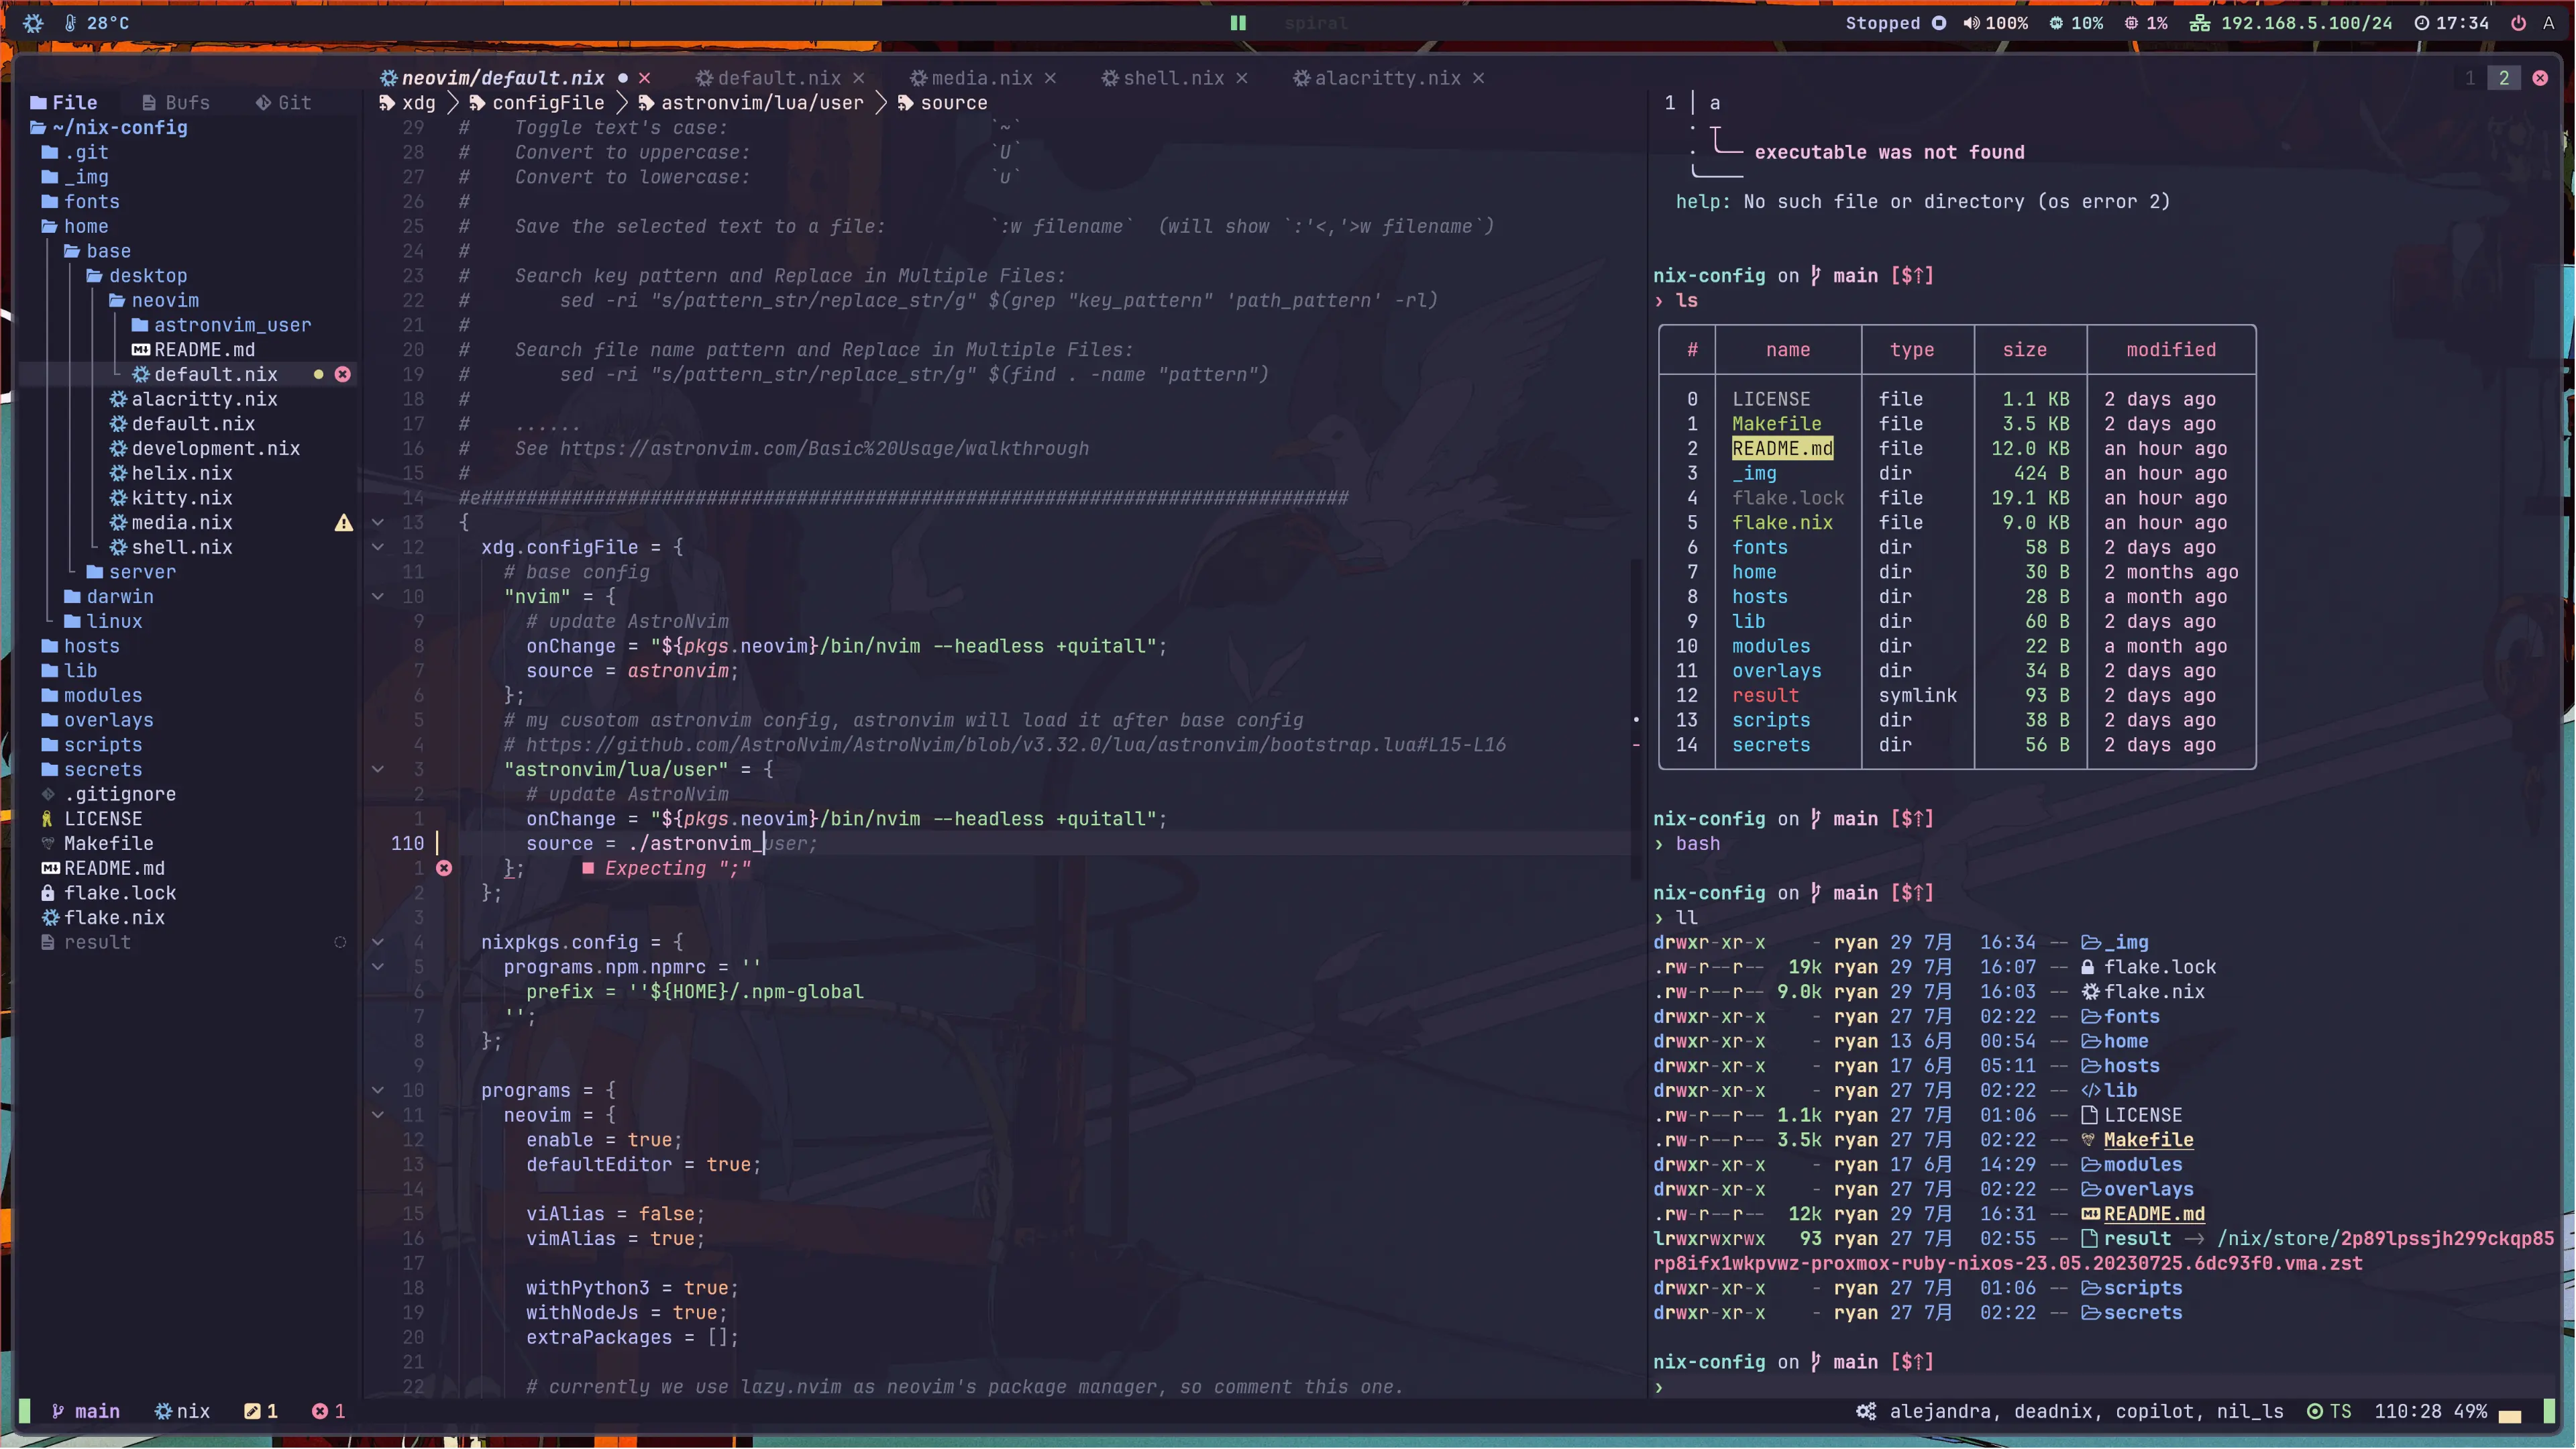This screenshot has height=1449, width=2576.
Task: Click the red error sign in gutter near Expecting
Action: pyautogui.click(x=444, y=868)
